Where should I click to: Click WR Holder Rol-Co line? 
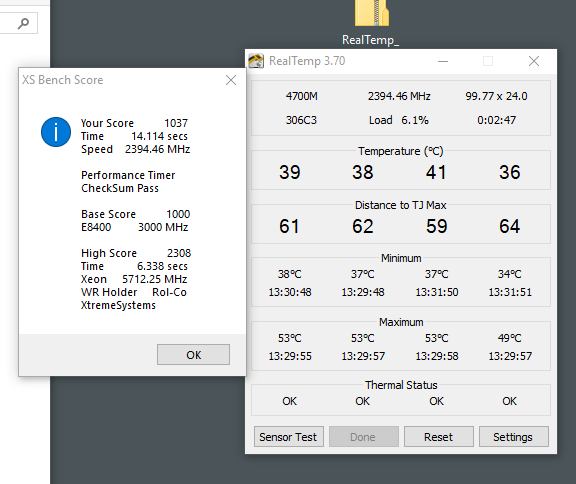(x=134, y=292)
